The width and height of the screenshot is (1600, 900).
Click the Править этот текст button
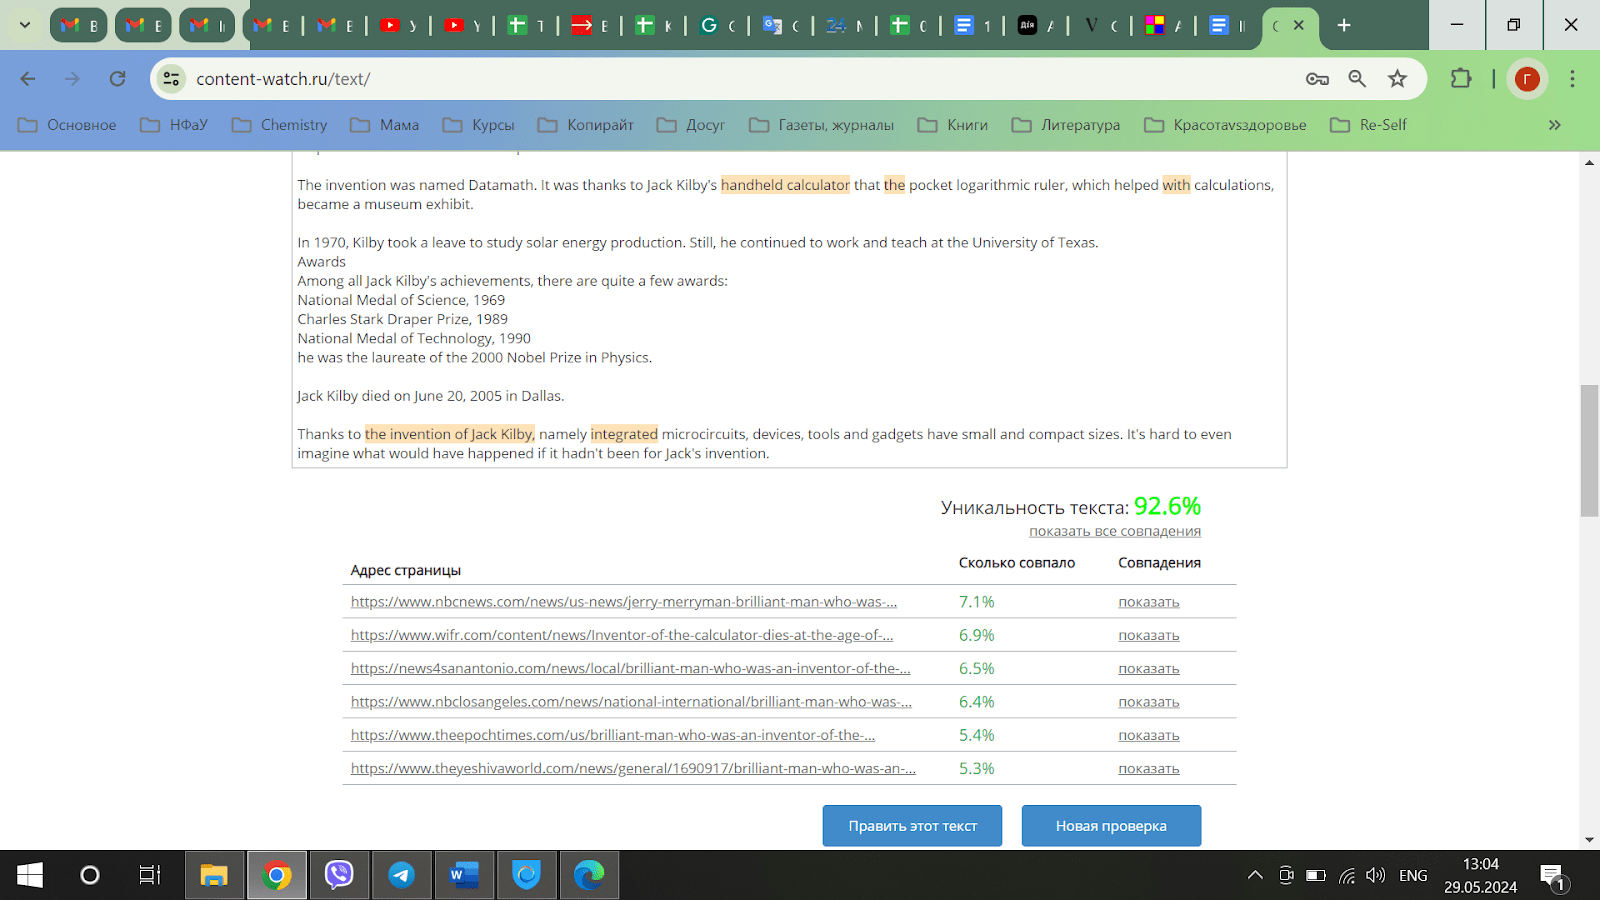click(x=912, y=826)
